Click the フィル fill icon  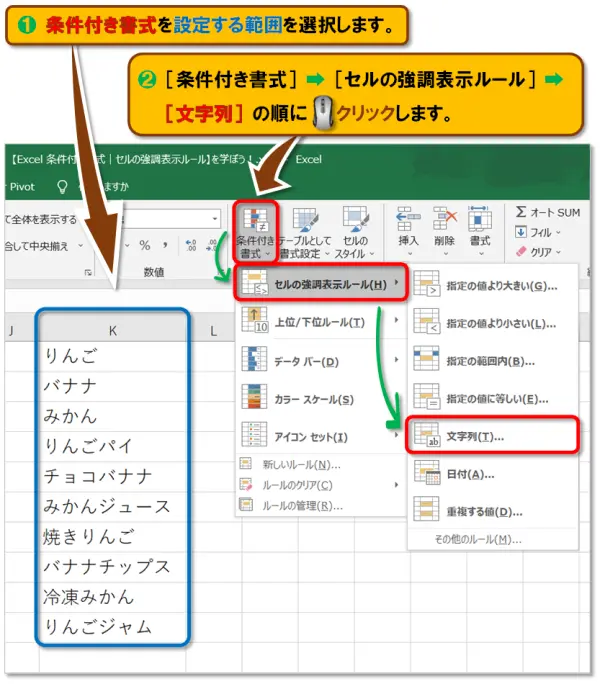click(x=521, y=232)
